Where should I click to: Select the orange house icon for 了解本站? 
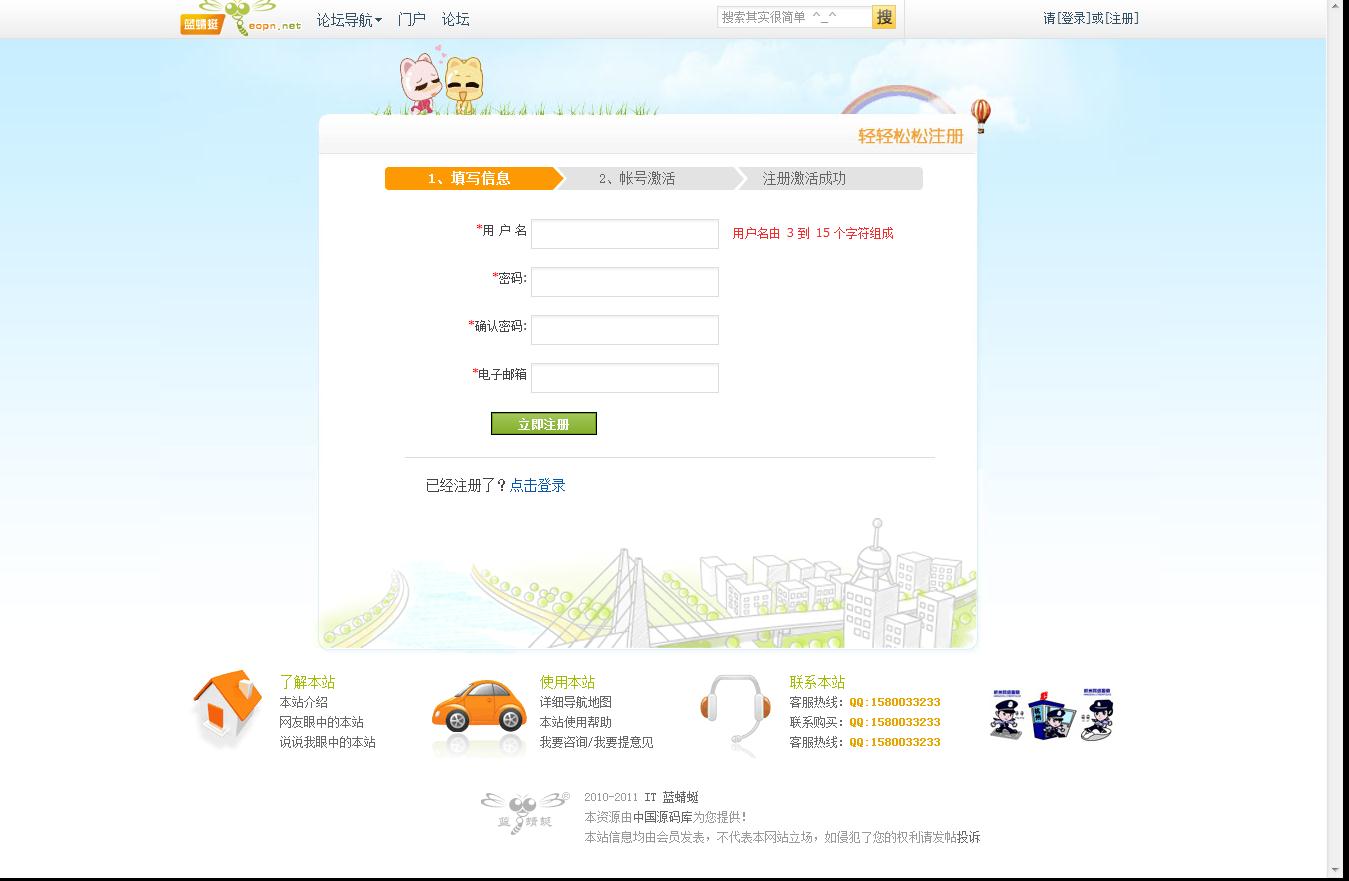226,710
